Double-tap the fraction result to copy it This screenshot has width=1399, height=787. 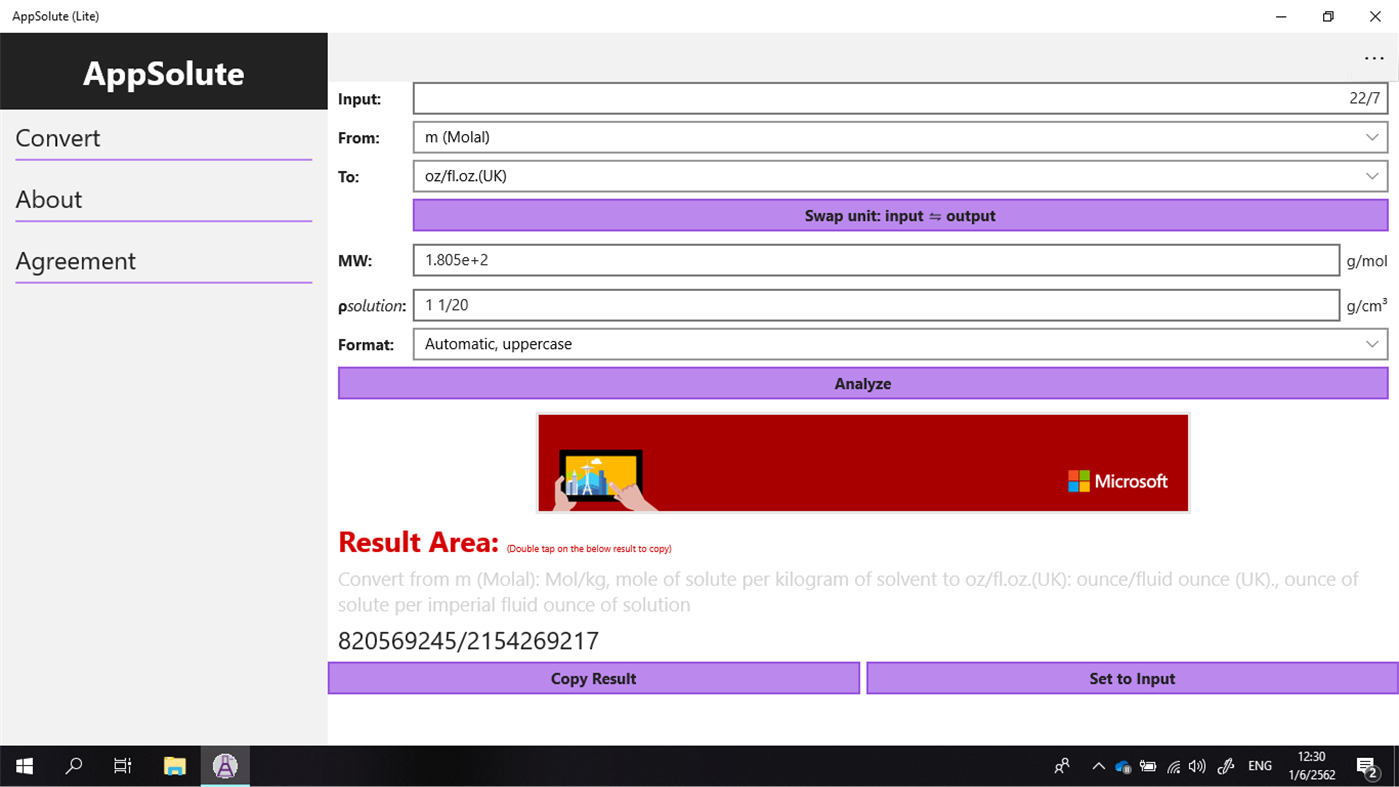point(468,641)
